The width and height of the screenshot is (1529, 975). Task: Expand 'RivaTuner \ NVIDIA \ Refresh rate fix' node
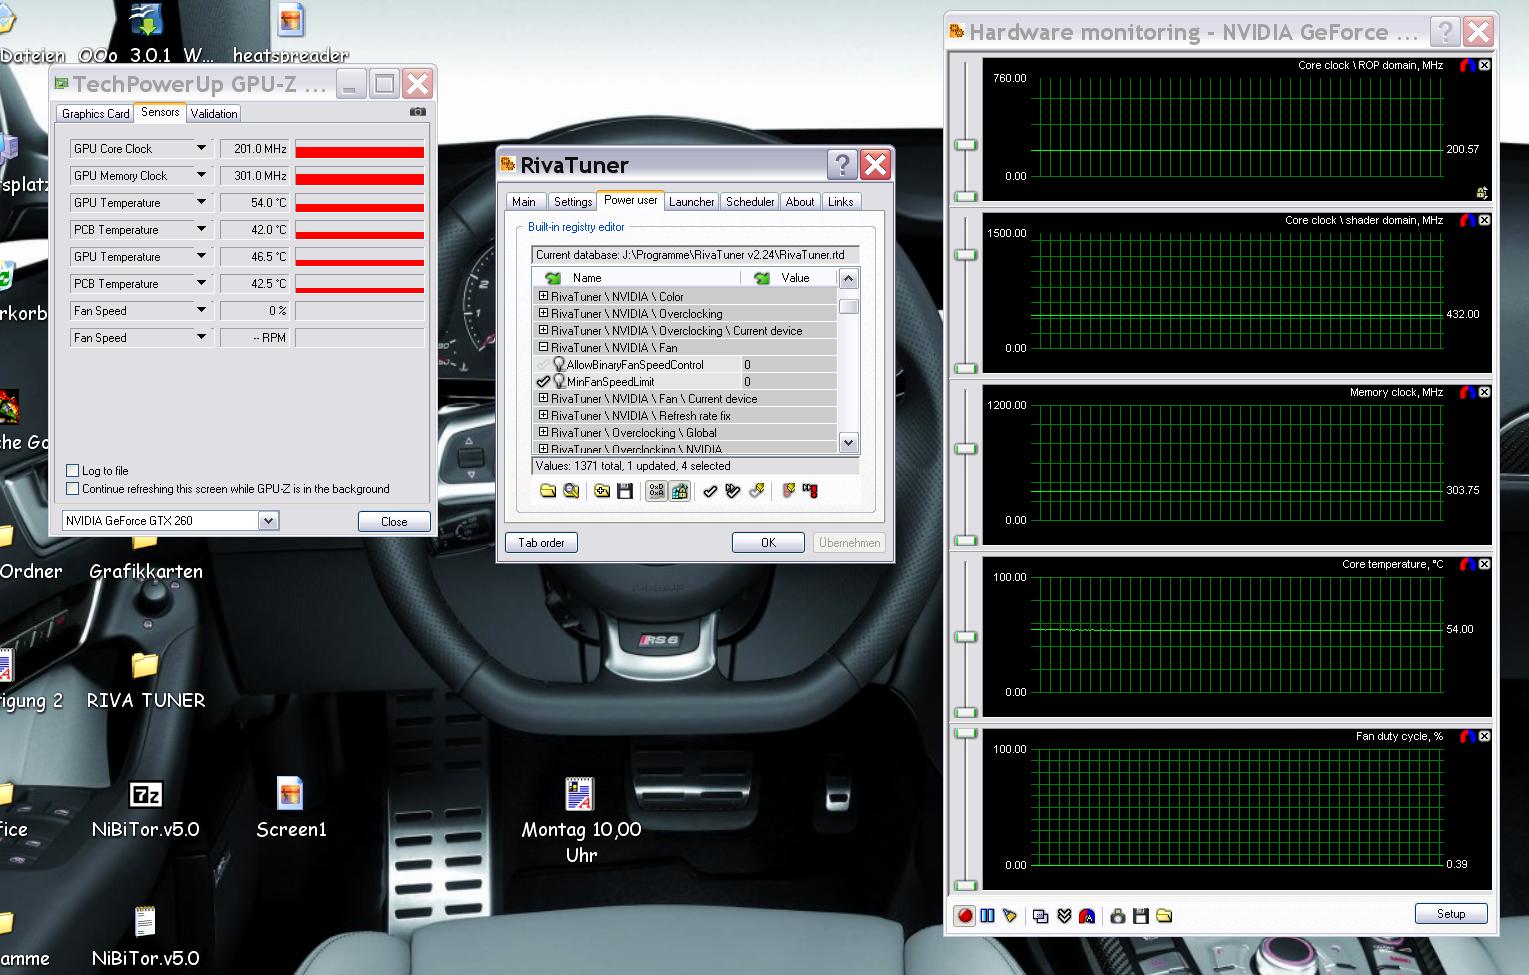[x=544, y=415]
